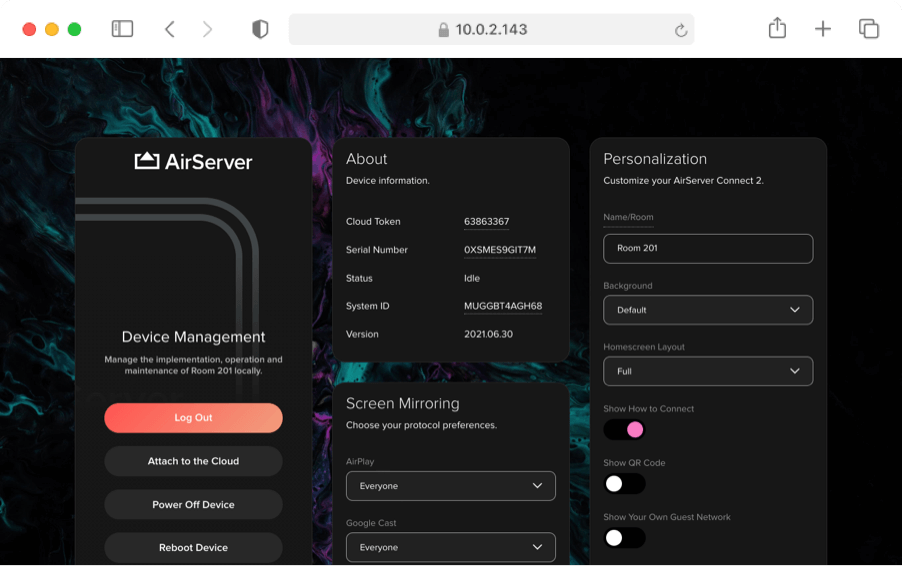
Task: Disable the Show How to Connect toggle
Action: (624, 430)
